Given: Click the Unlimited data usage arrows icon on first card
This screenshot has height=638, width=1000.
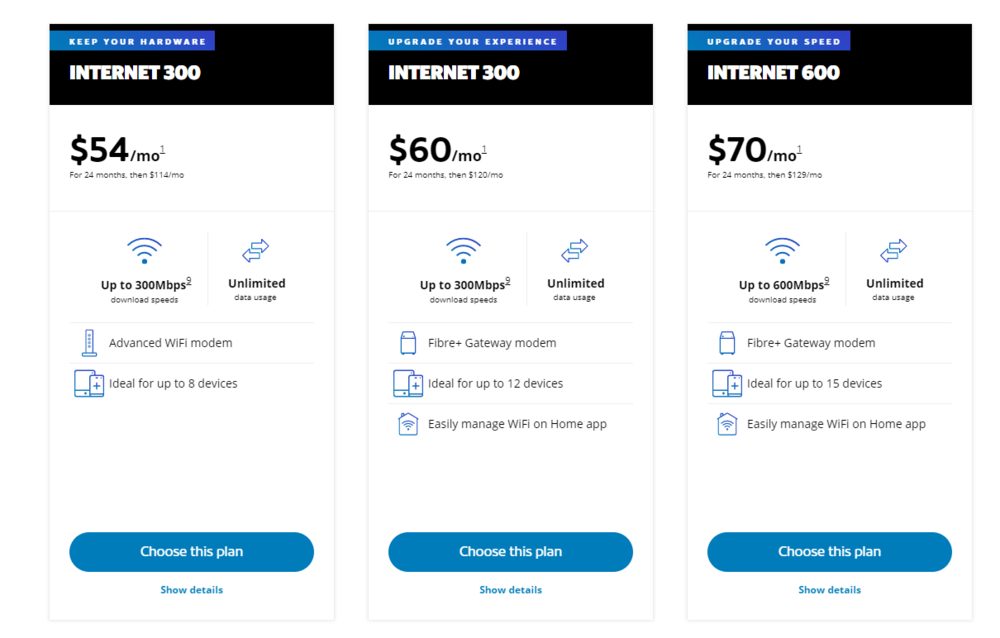Looking at the screenshot, I should 257,250.
